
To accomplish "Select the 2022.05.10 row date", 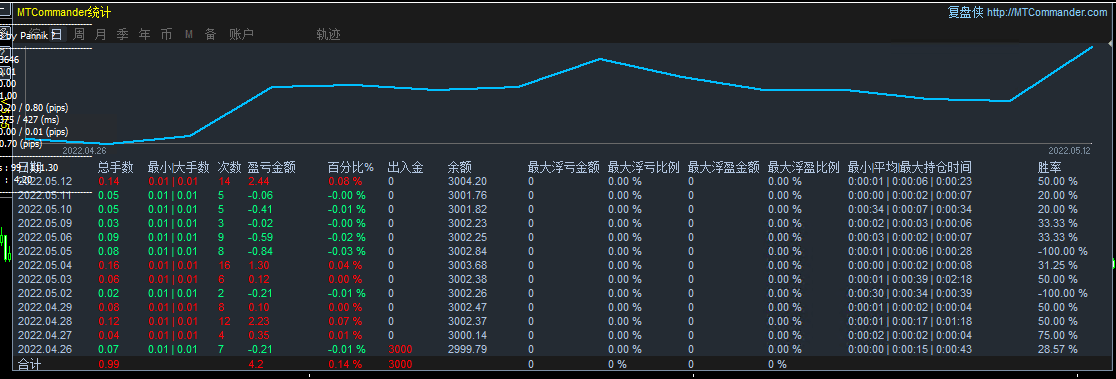I will [x=45, y=209].
